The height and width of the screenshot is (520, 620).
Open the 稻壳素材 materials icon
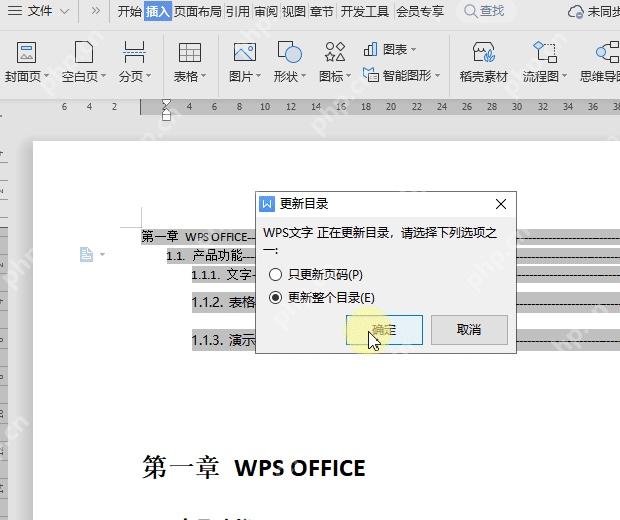coord(484,52)
